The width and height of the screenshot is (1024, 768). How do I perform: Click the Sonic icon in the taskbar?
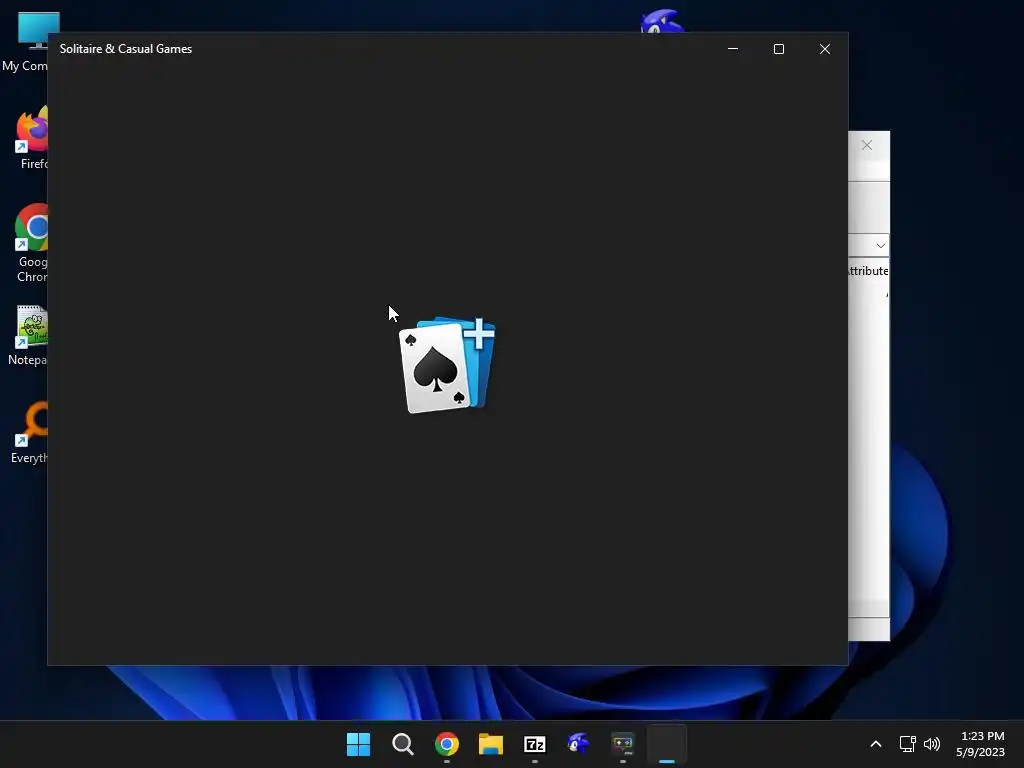click(579, 744)
